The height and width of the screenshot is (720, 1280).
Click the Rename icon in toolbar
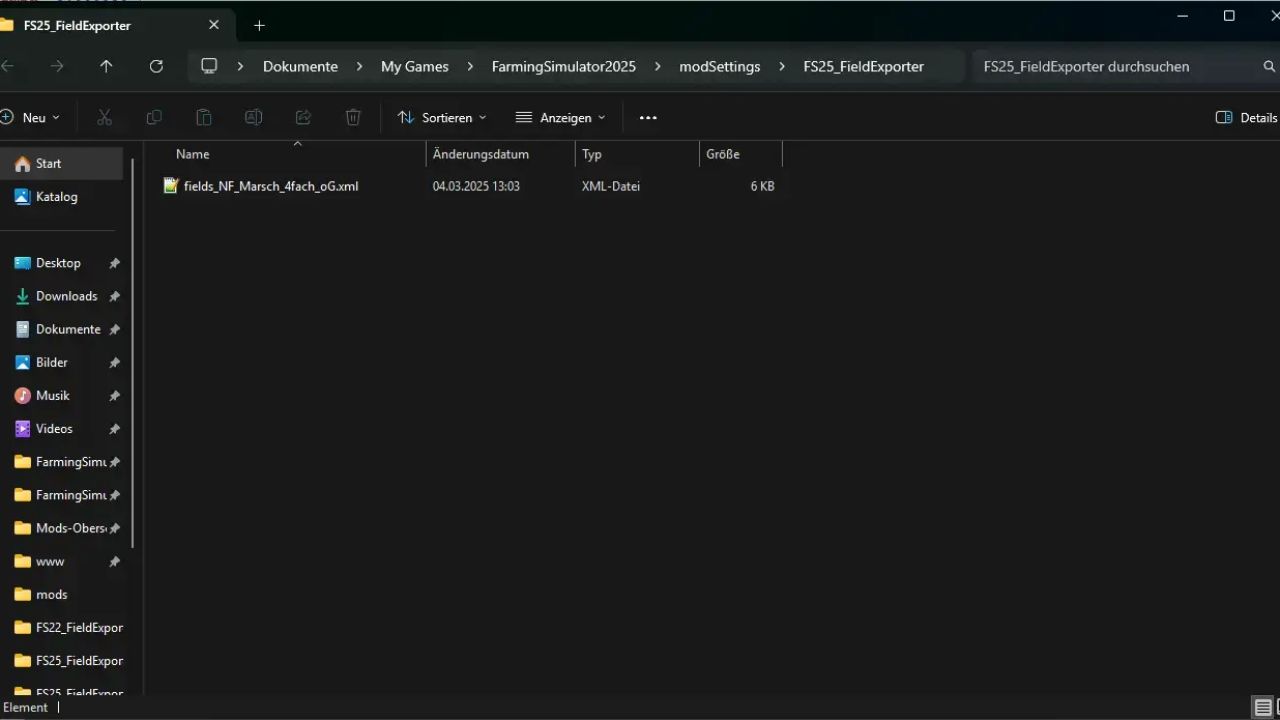[x=254, y=118]
